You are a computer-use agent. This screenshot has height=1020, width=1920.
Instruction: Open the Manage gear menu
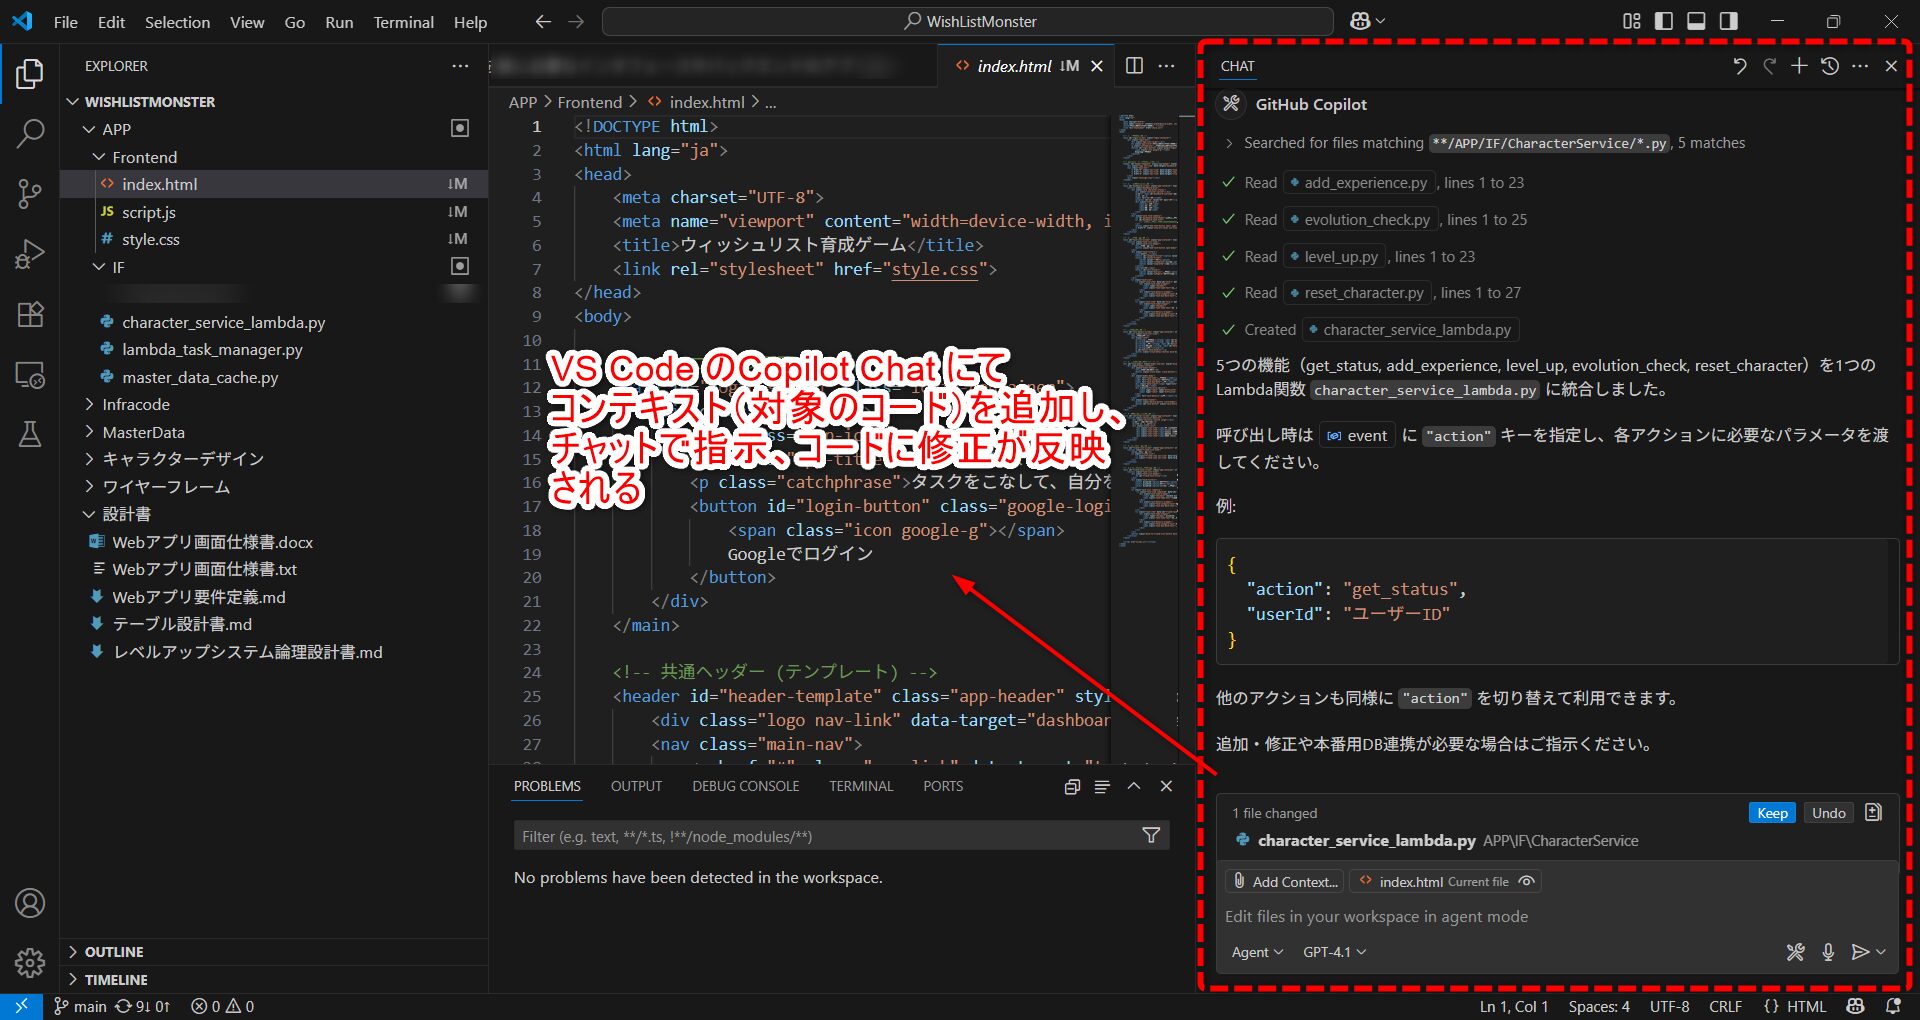(30, 963)
